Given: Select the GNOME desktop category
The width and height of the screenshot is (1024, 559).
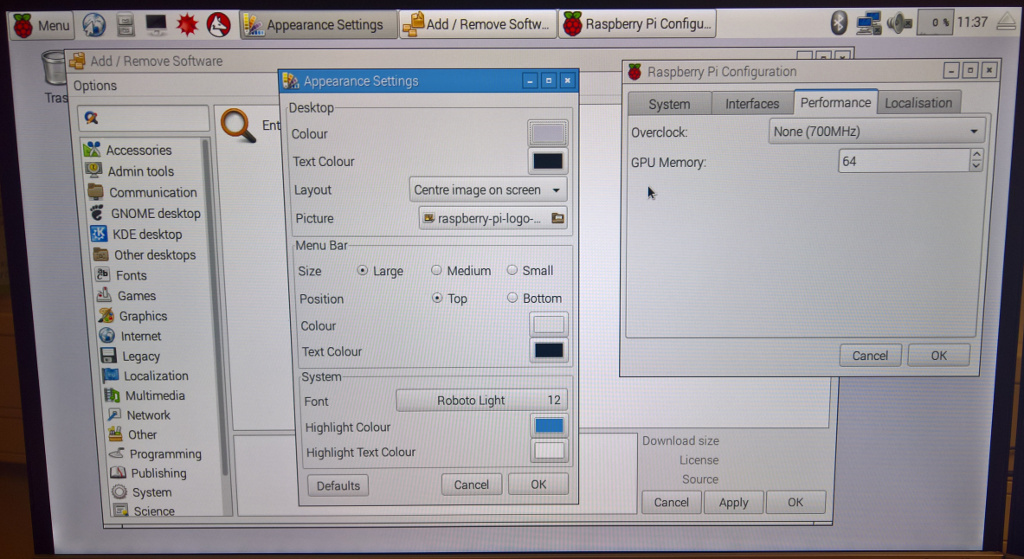Looking at the screenshot, I should [x=146, y=213].
